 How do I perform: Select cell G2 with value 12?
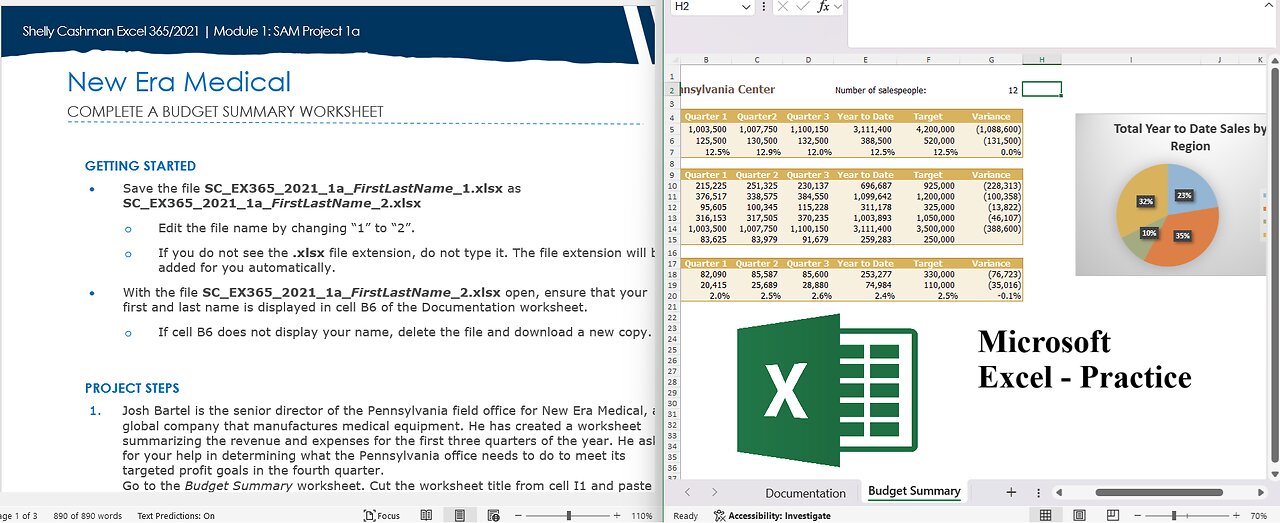992,90
